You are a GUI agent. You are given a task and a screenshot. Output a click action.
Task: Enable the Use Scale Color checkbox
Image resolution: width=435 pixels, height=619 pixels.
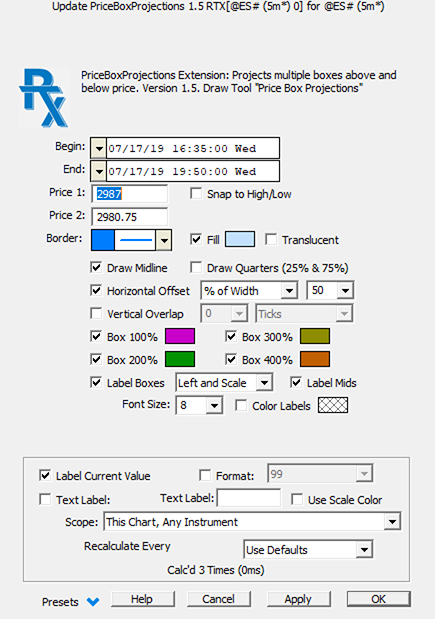pyautogui.click(x=297, y=499)
